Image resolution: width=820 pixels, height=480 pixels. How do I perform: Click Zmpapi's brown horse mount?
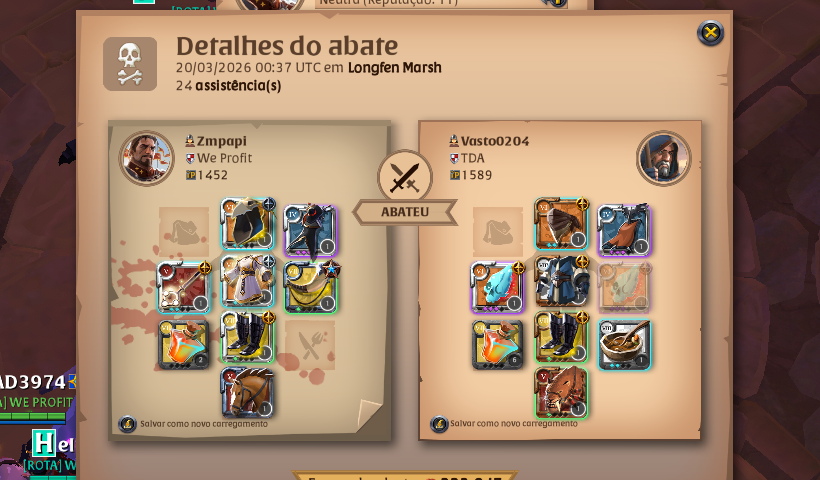click(247, 392)
